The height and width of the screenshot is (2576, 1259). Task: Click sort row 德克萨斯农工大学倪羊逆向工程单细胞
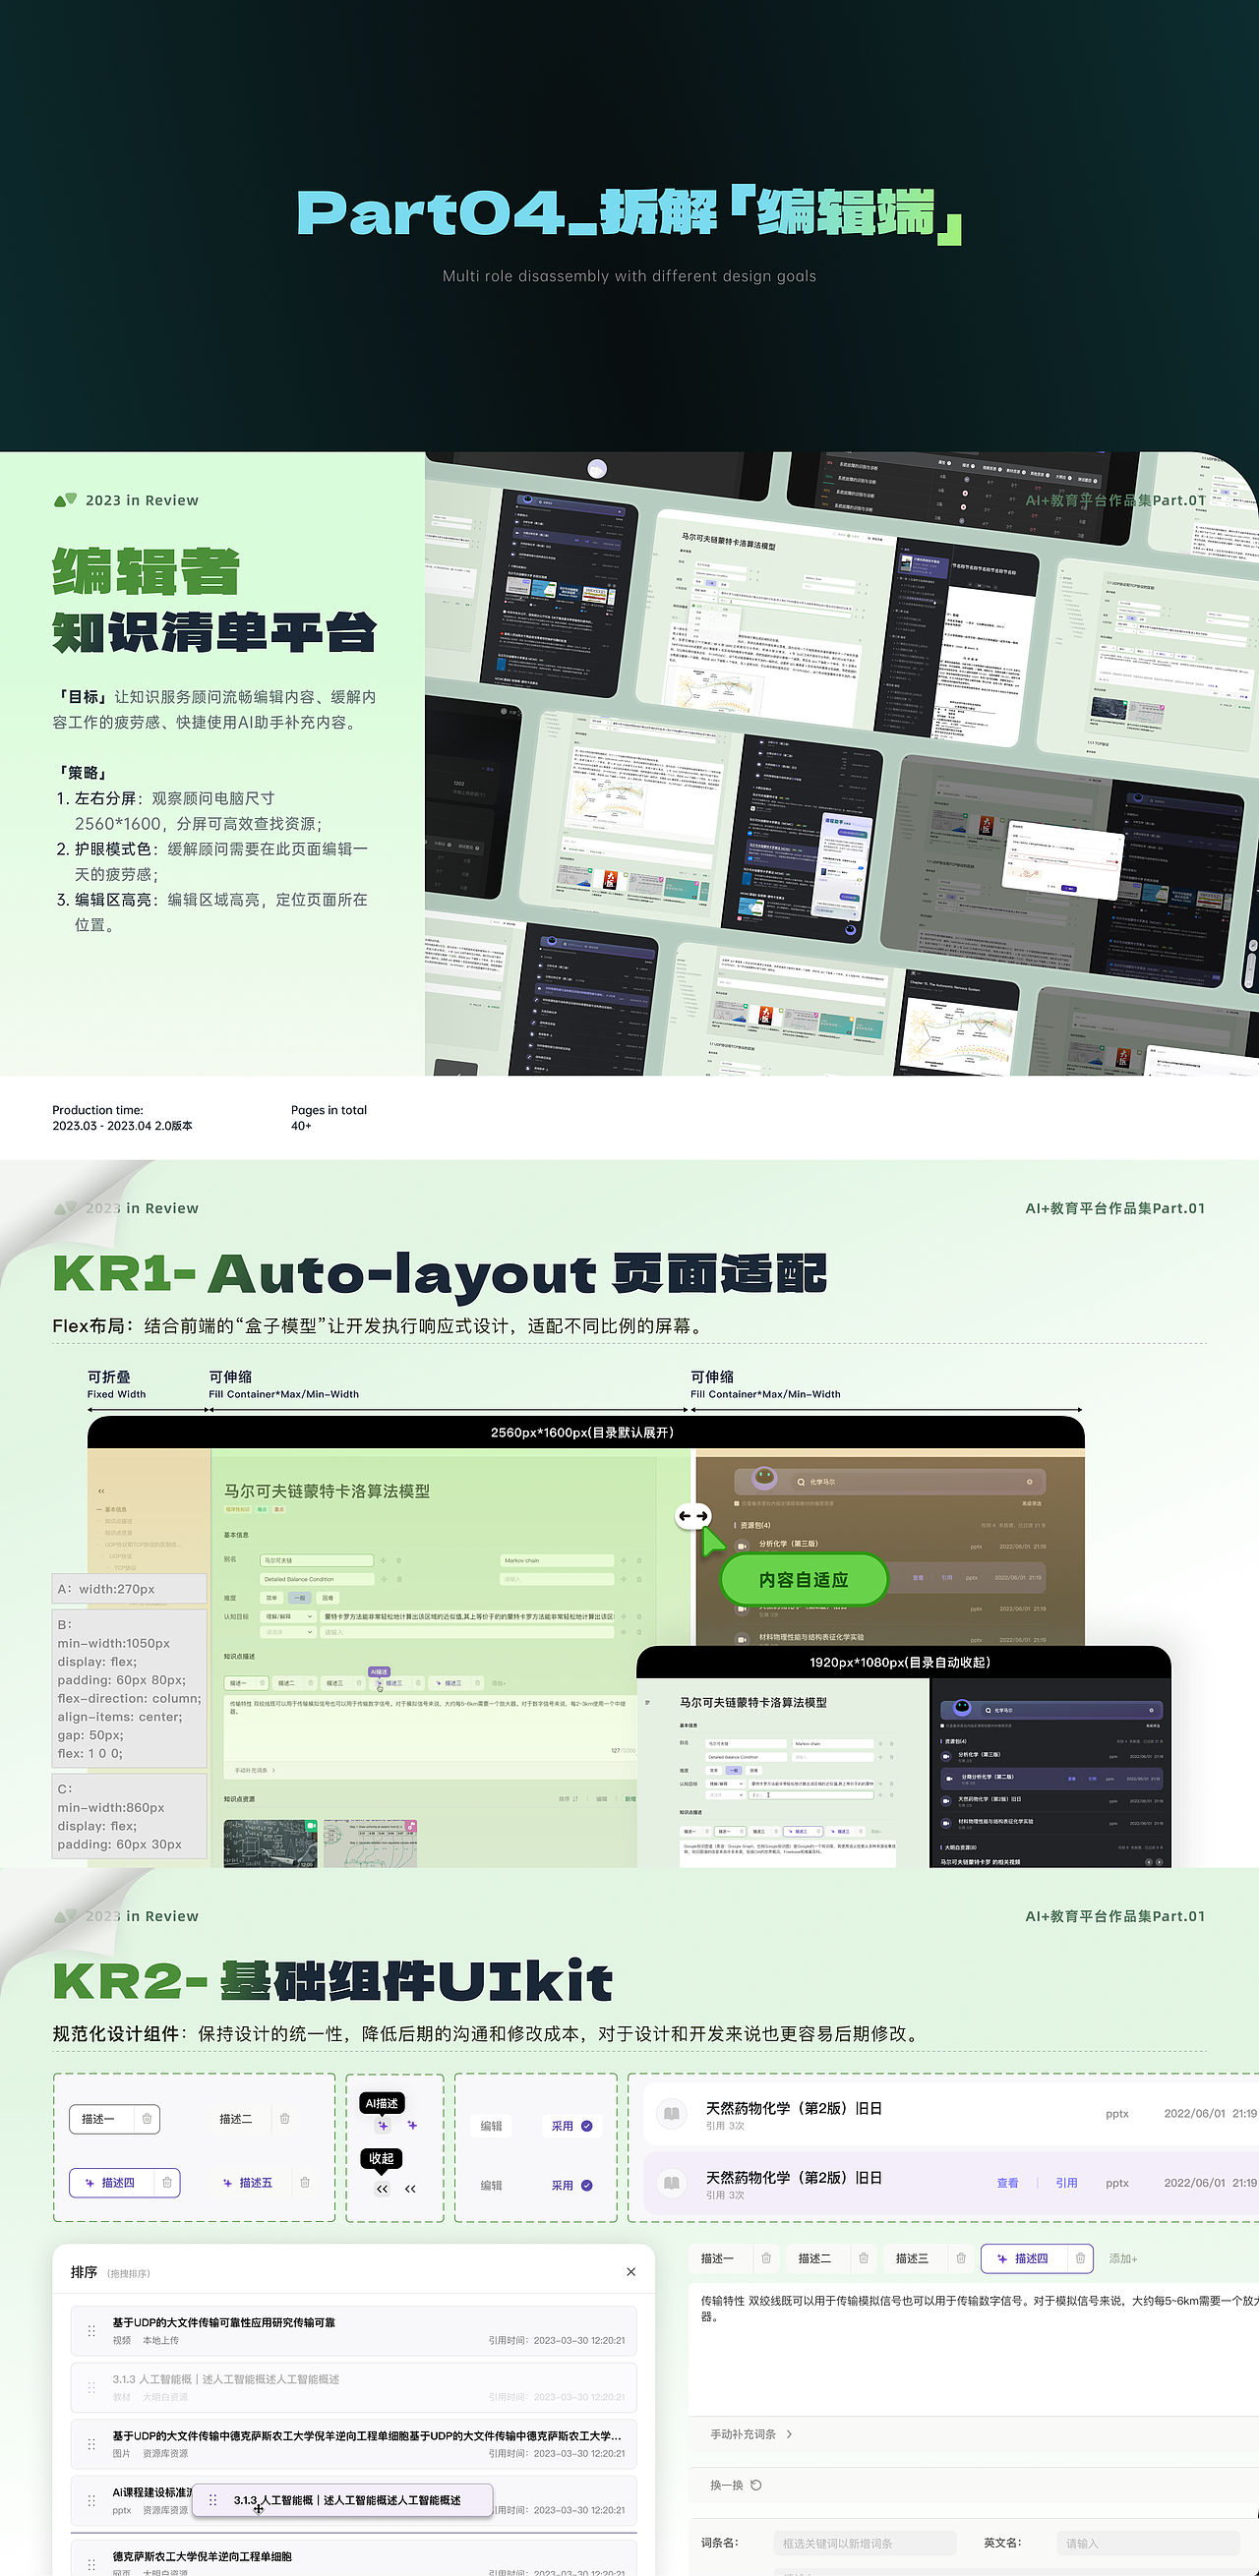tap(353, 2559)
